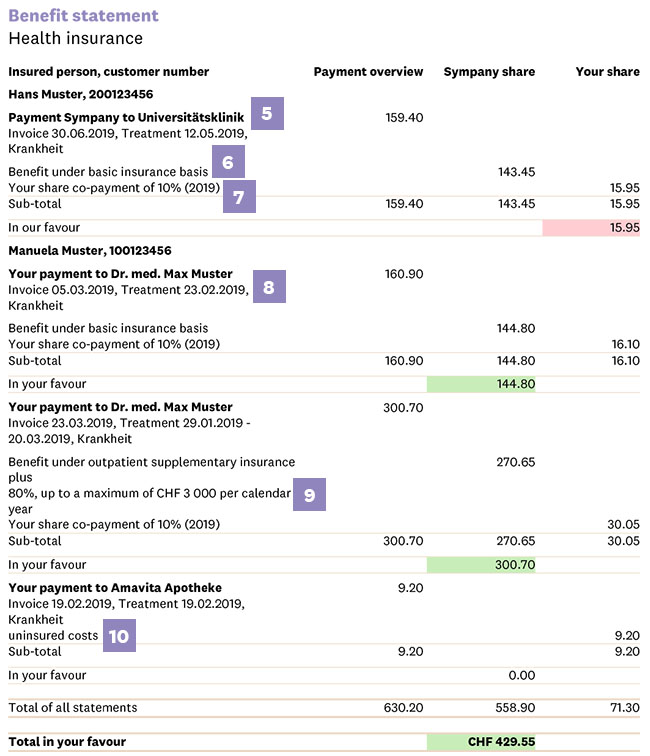Click the purple marker number 6
Image resolution: width=650 pixels, height=756 pixels.
pyautogui.click(x=228, y=162)
